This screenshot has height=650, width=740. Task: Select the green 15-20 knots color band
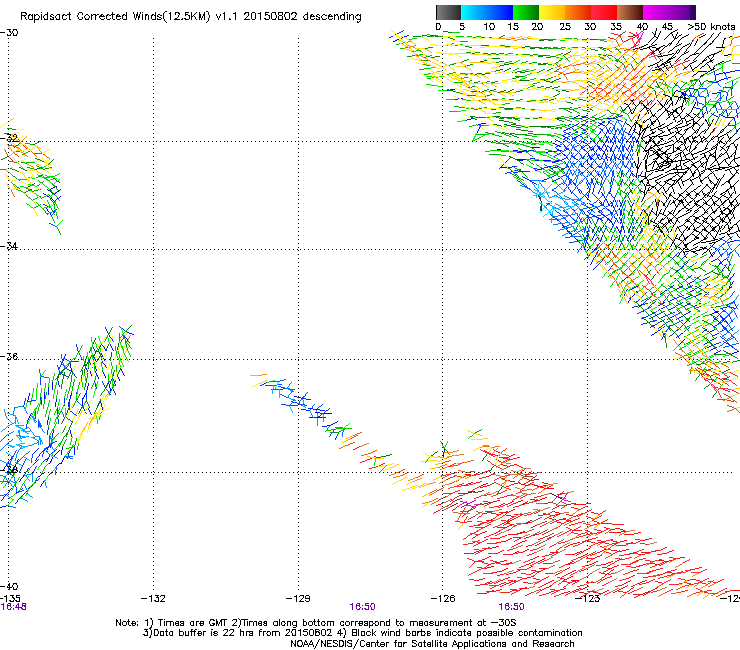pyautogui.click(x=526, y=13)
